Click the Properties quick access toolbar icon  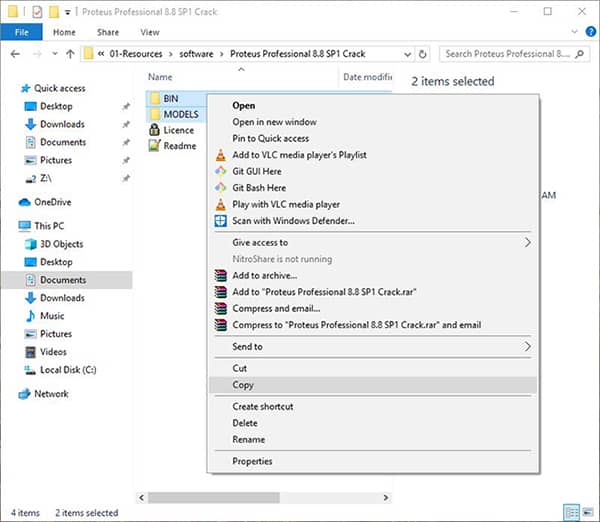[37, 12]
